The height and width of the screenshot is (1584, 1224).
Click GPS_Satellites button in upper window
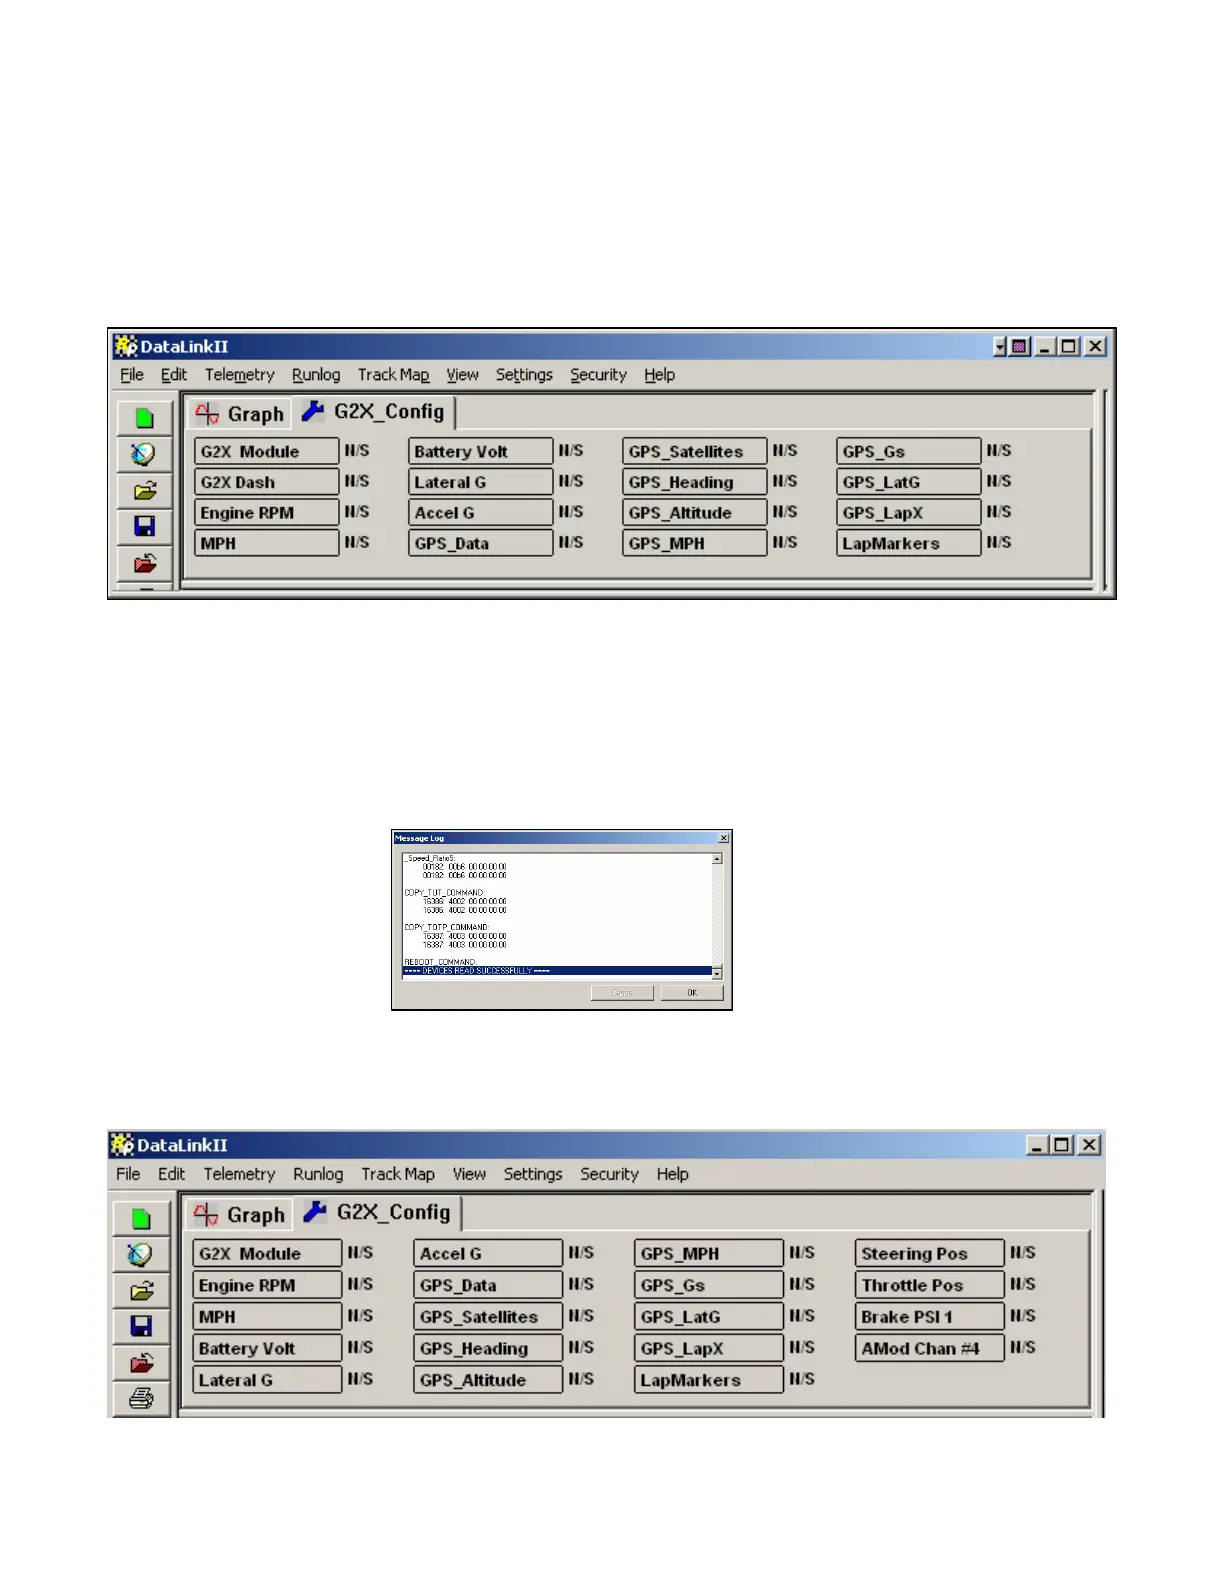pos(694,451)
